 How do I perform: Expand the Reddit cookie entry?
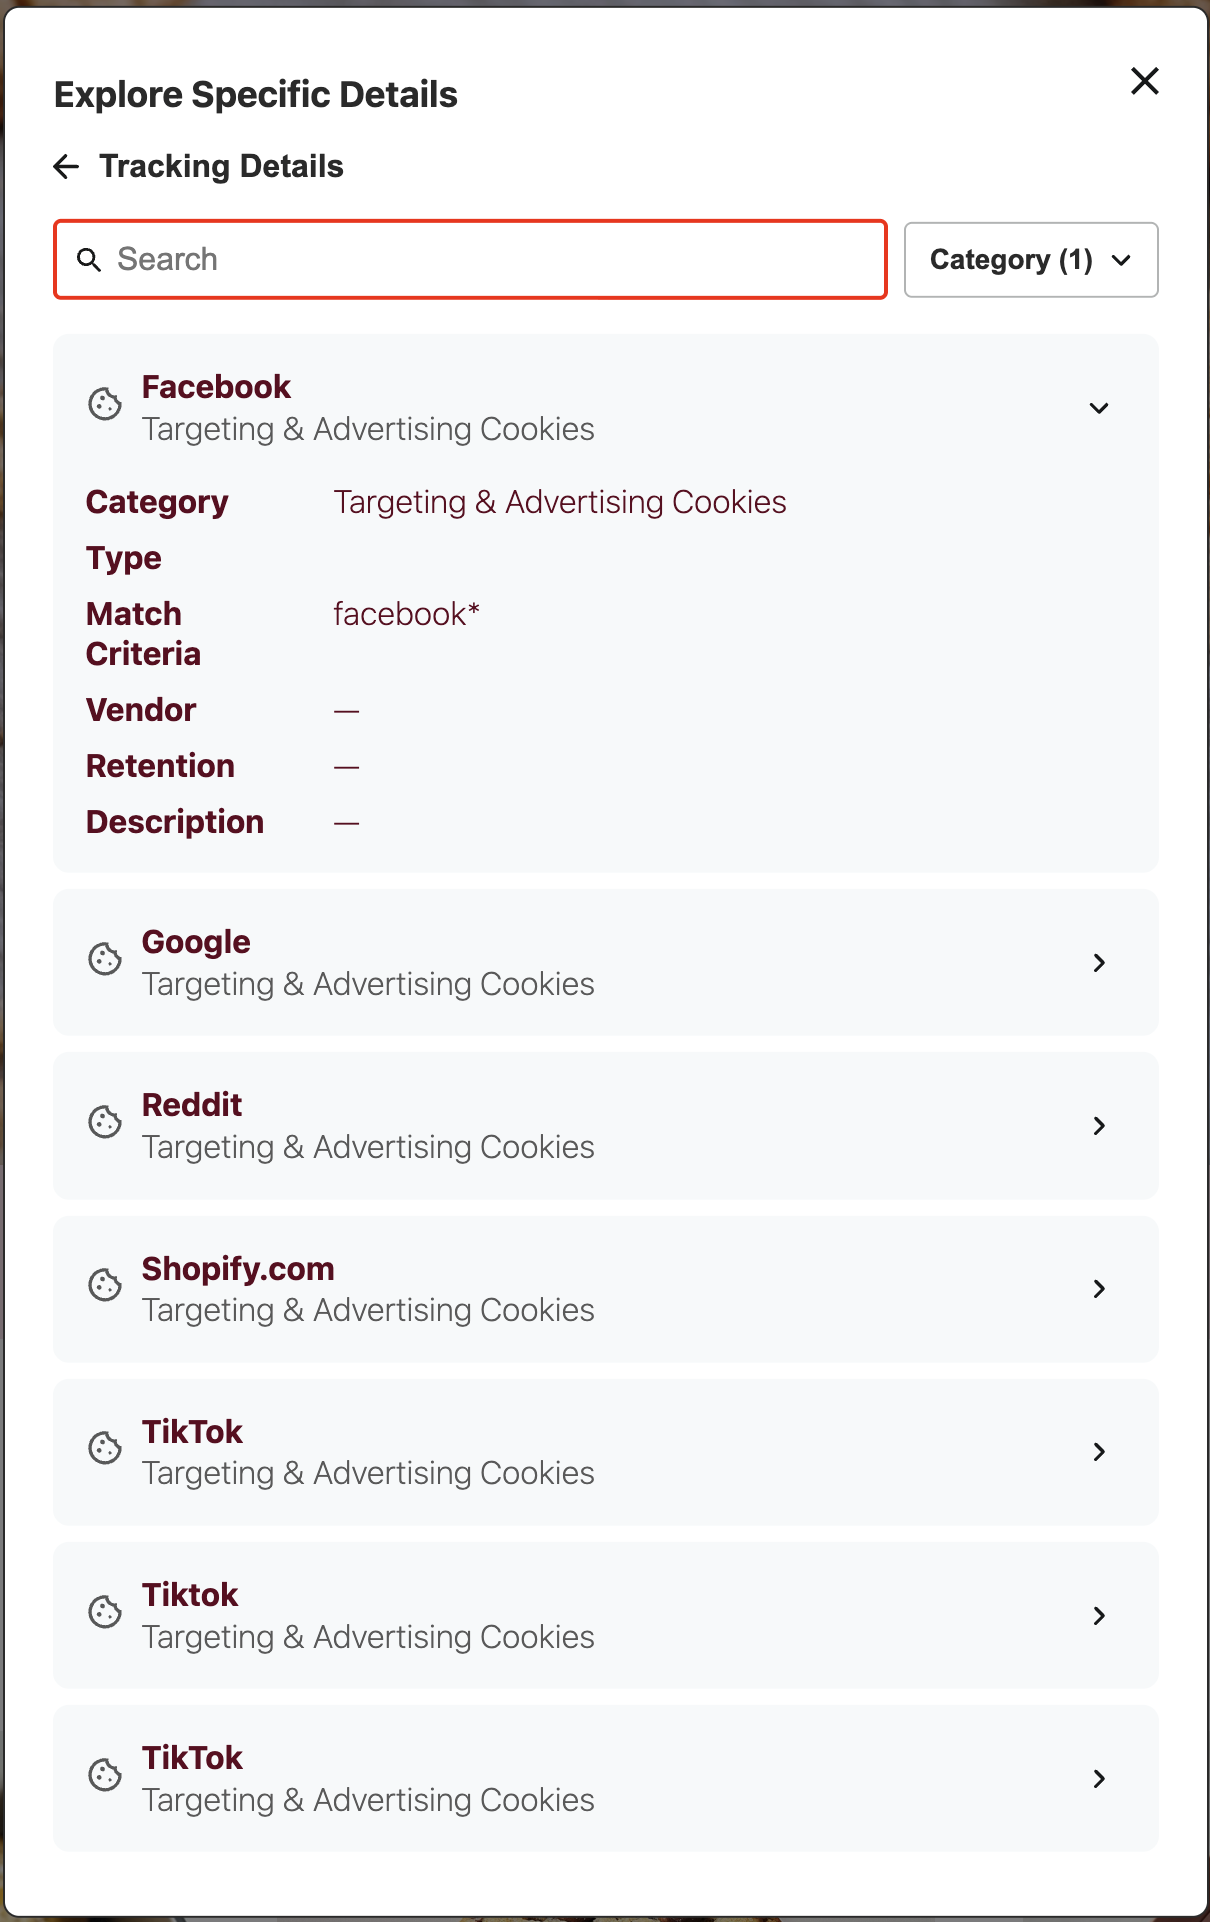[x=1099, y=1125]
